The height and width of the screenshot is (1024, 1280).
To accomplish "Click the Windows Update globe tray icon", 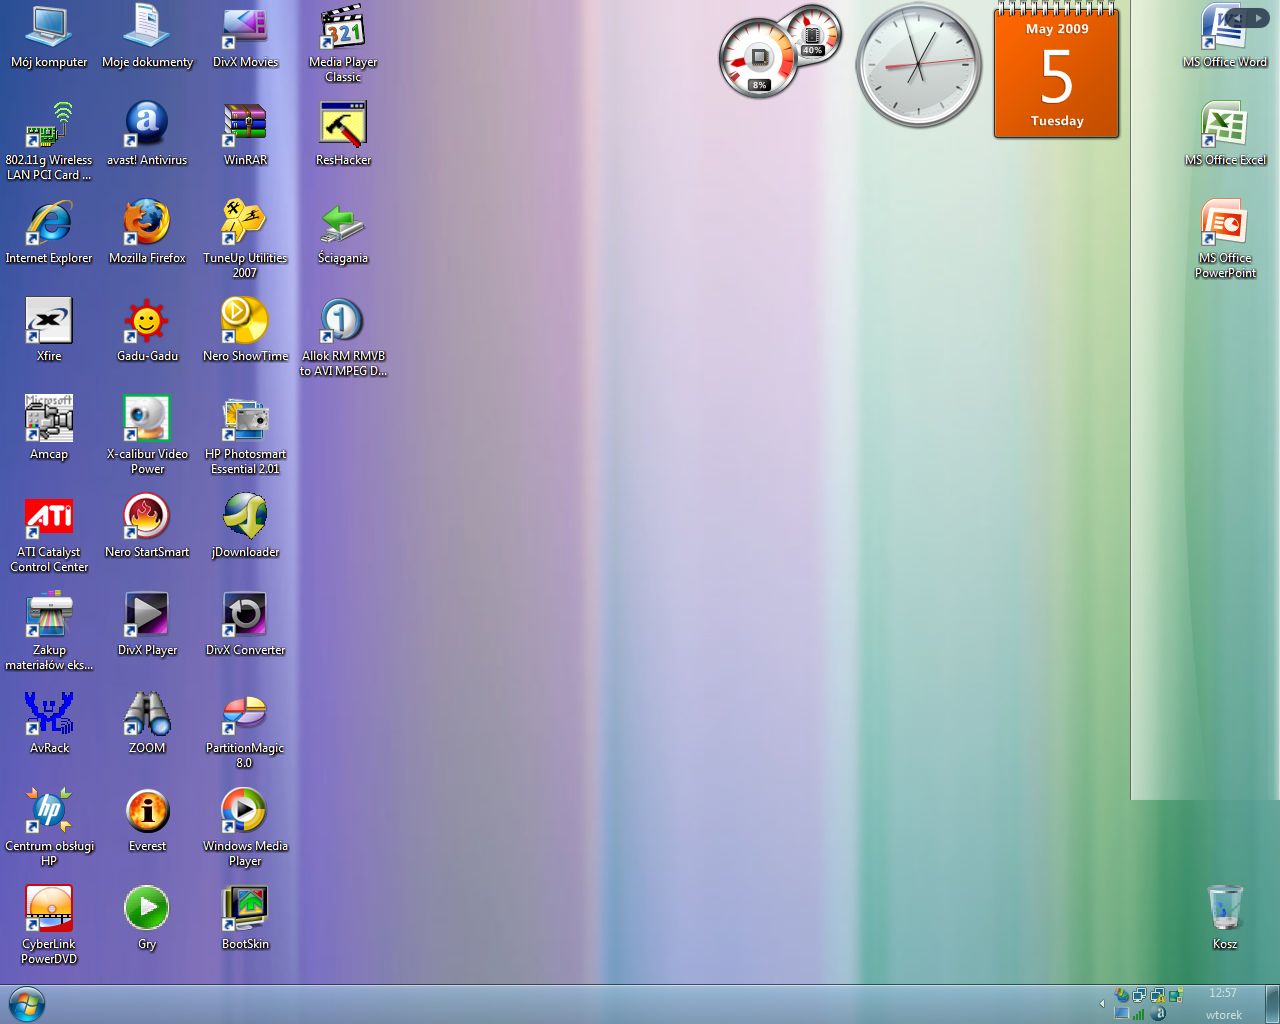I will (1122, 995).
